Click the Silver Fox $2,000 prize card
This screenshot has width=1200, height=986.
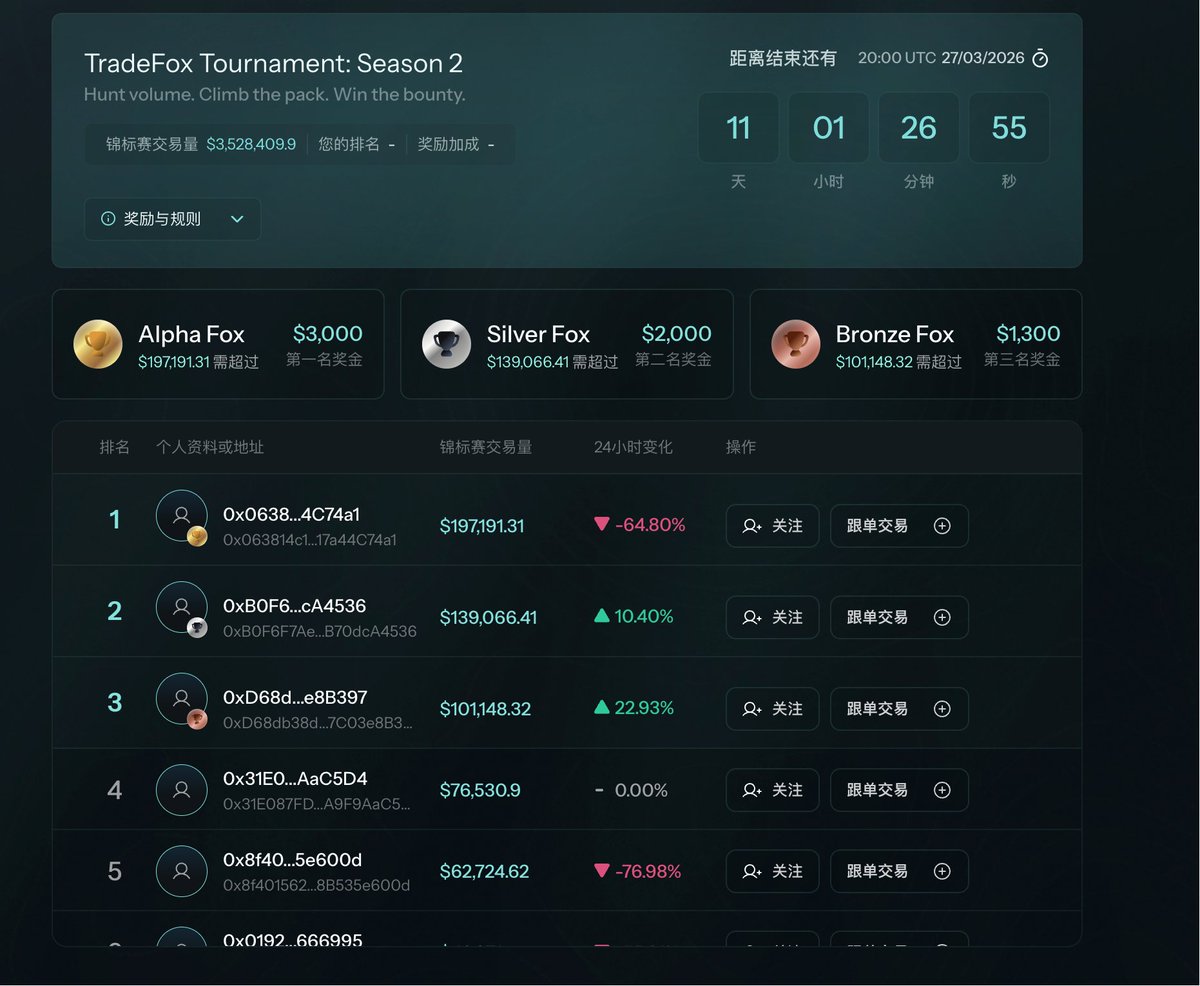point(567,344)
